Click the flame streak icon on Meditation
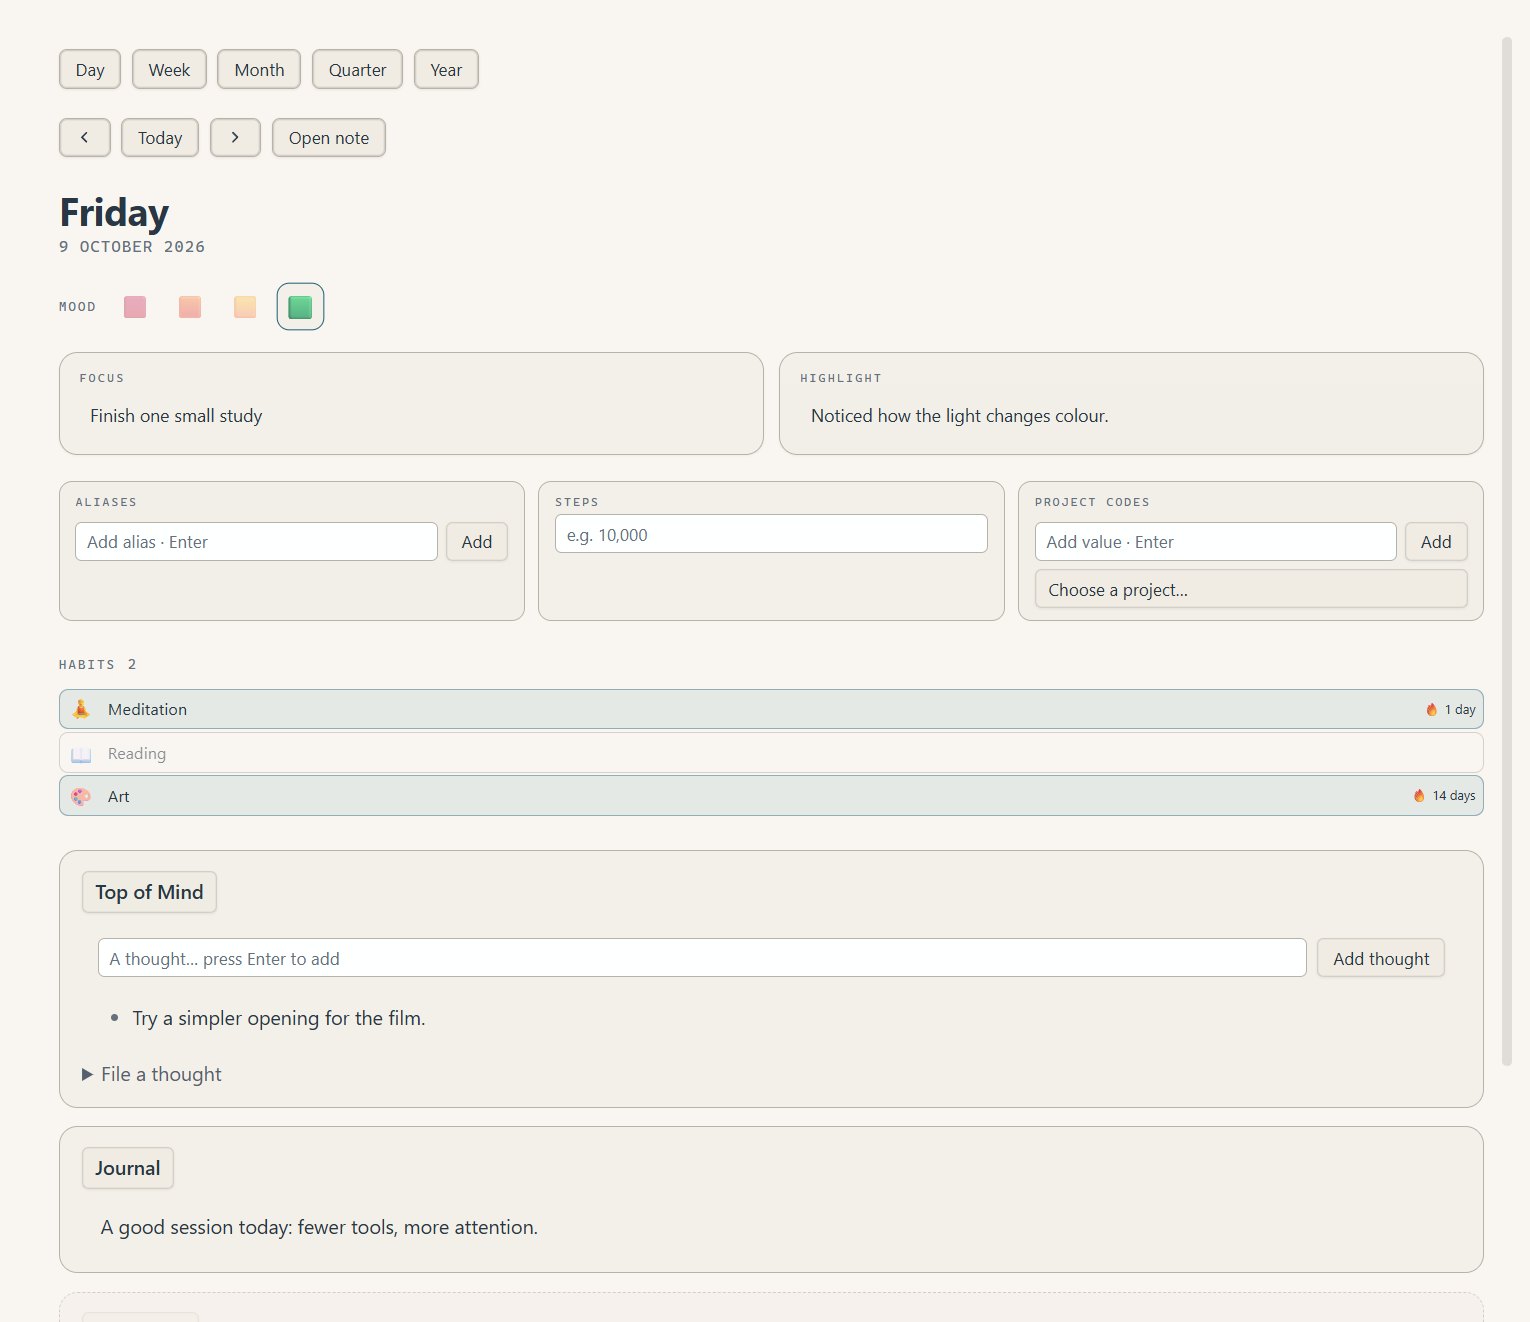 pyautogui.click(x=1431, y=709)
